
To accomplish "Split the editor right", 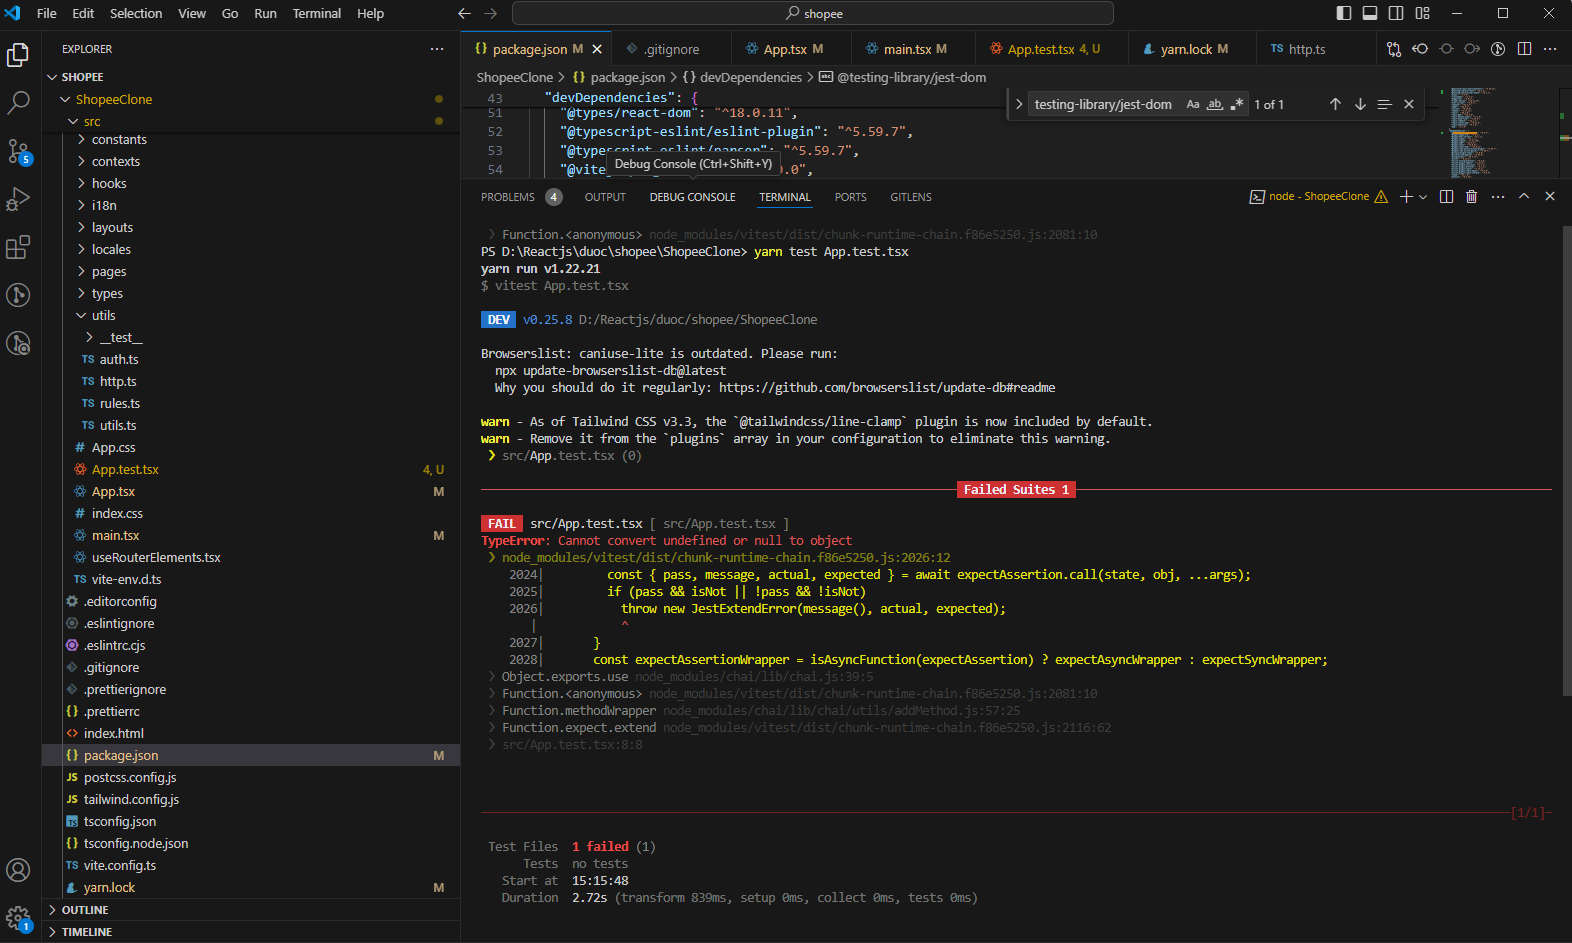I will [x=1524, y=48].
